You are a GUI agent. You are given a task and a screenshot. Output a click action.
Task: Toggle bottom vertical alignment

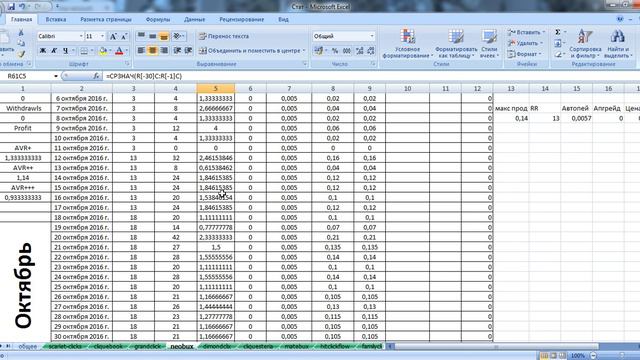(164, 36)
